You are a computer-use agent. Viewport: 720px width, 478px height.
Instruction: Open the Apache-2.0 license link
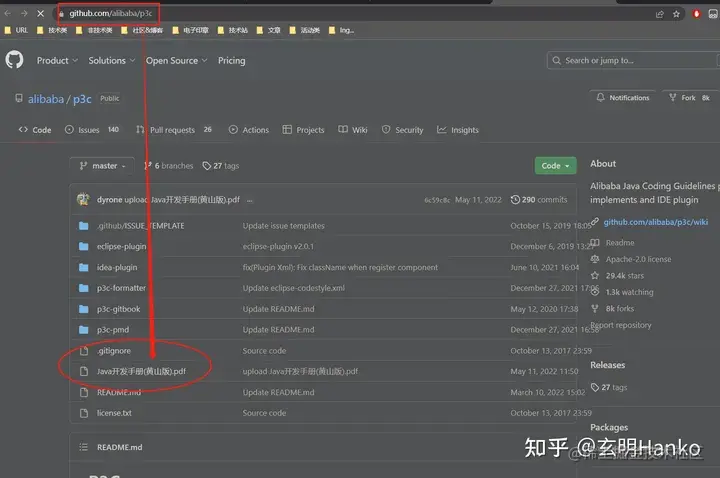click(631, 259)
